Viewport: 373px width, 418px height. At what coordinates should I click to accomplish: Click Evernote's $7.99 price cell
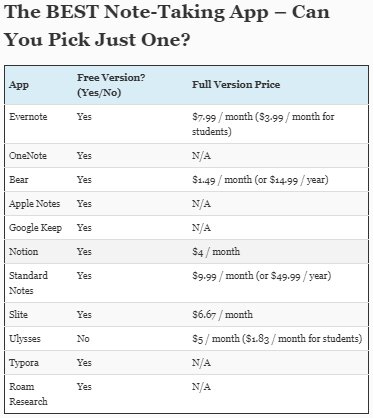tap(263, 124)
